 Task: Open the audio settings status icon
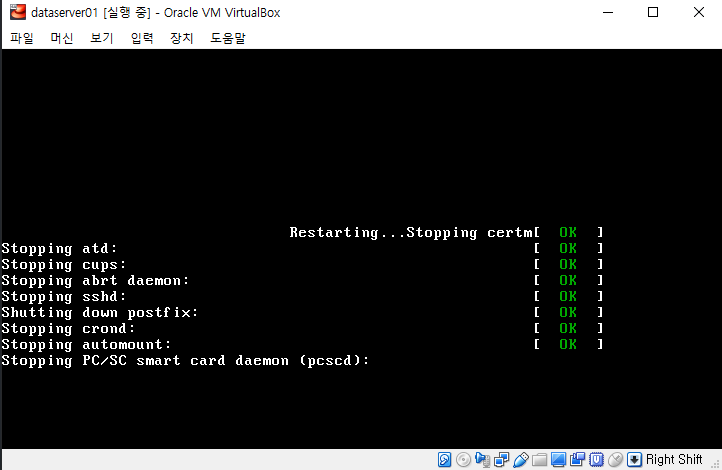483,459
